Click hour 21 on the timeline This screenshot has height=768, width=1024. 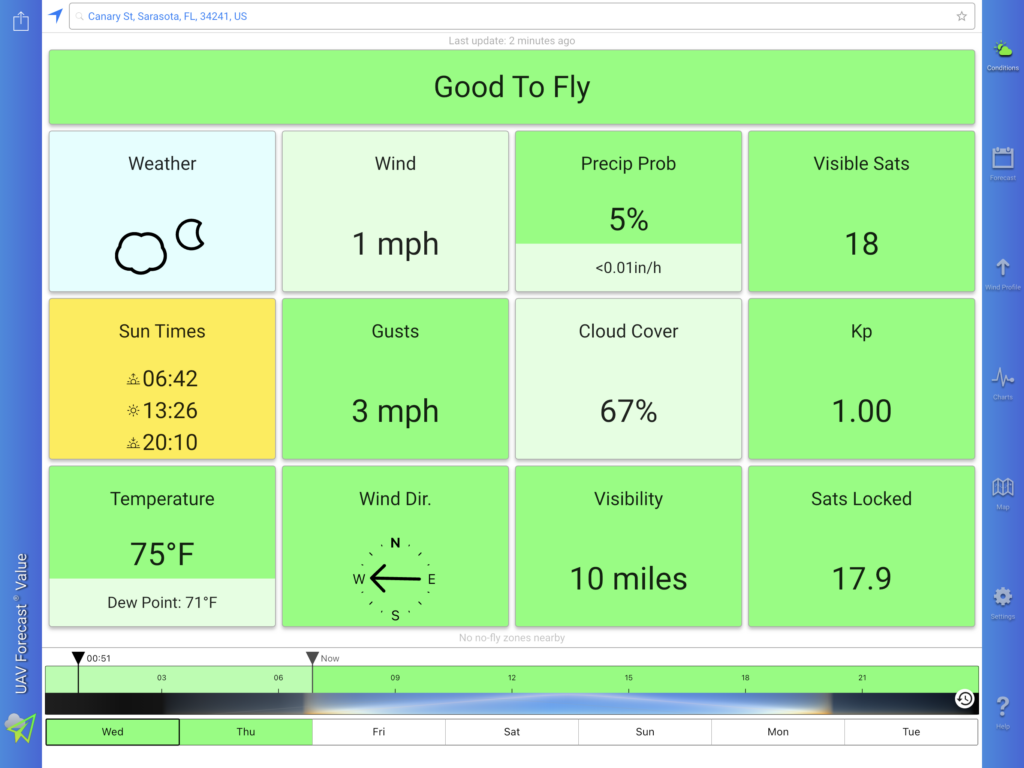click(x=862, y=678)
